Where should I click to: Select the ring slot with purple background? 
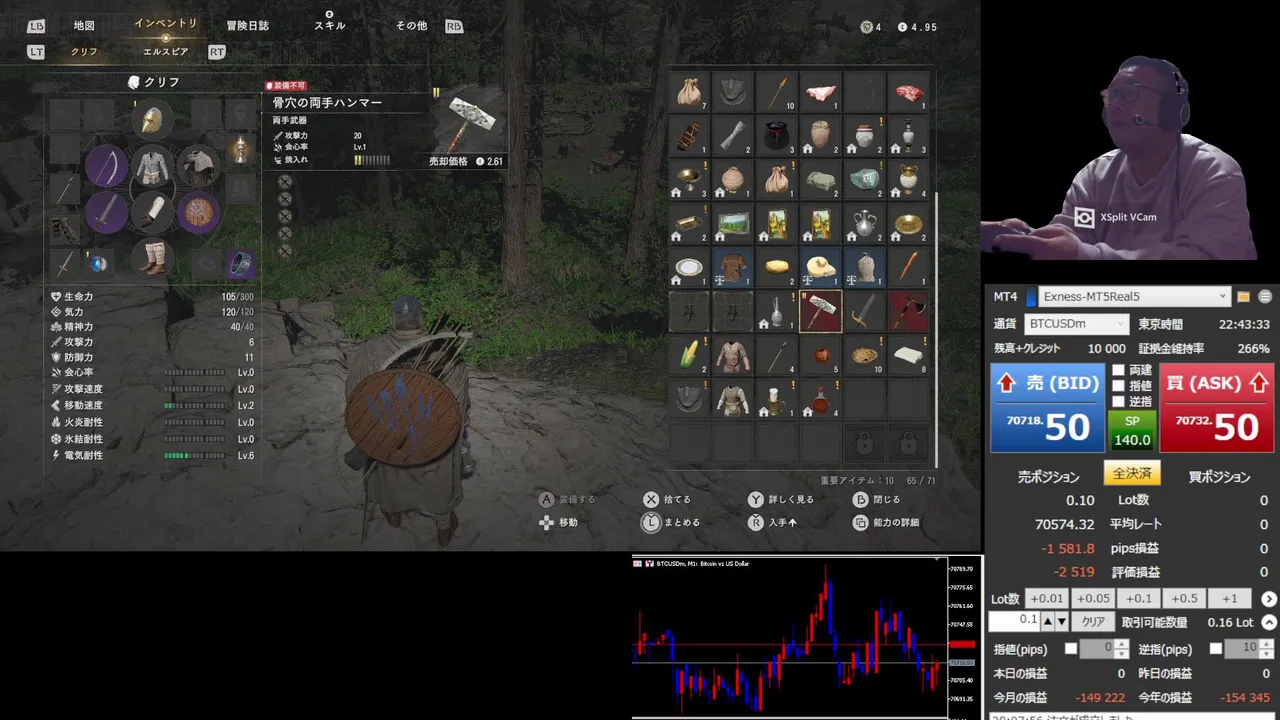[240, 264]
